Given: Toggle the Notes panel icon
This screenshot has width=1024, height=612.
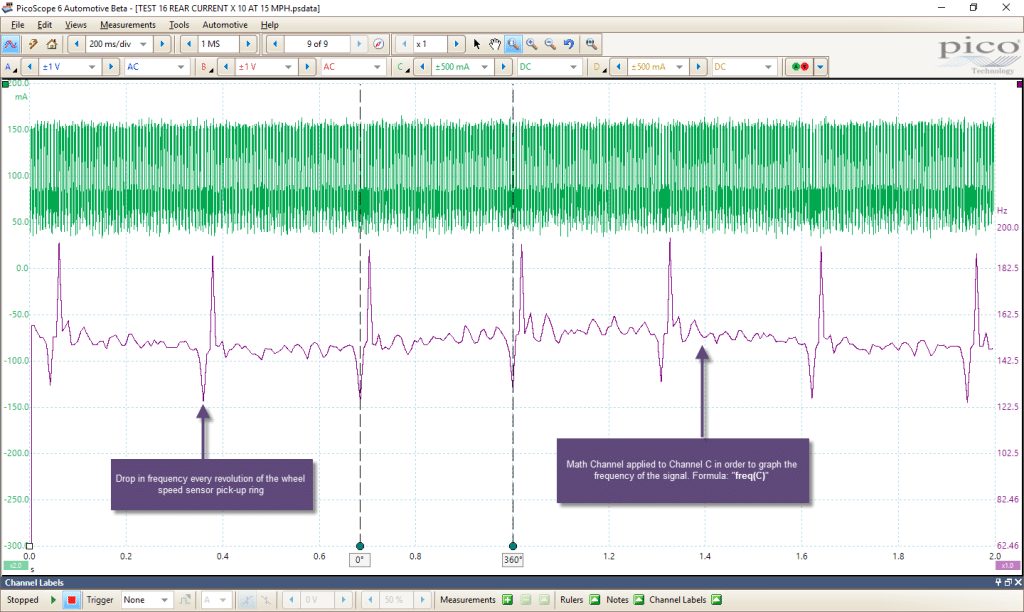Looking at the screenshot, I should [x=639, y=600].
